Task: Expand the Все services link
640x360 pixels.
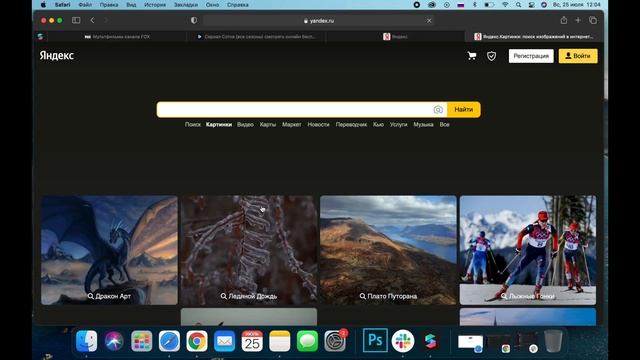Action: pos(444,124)
